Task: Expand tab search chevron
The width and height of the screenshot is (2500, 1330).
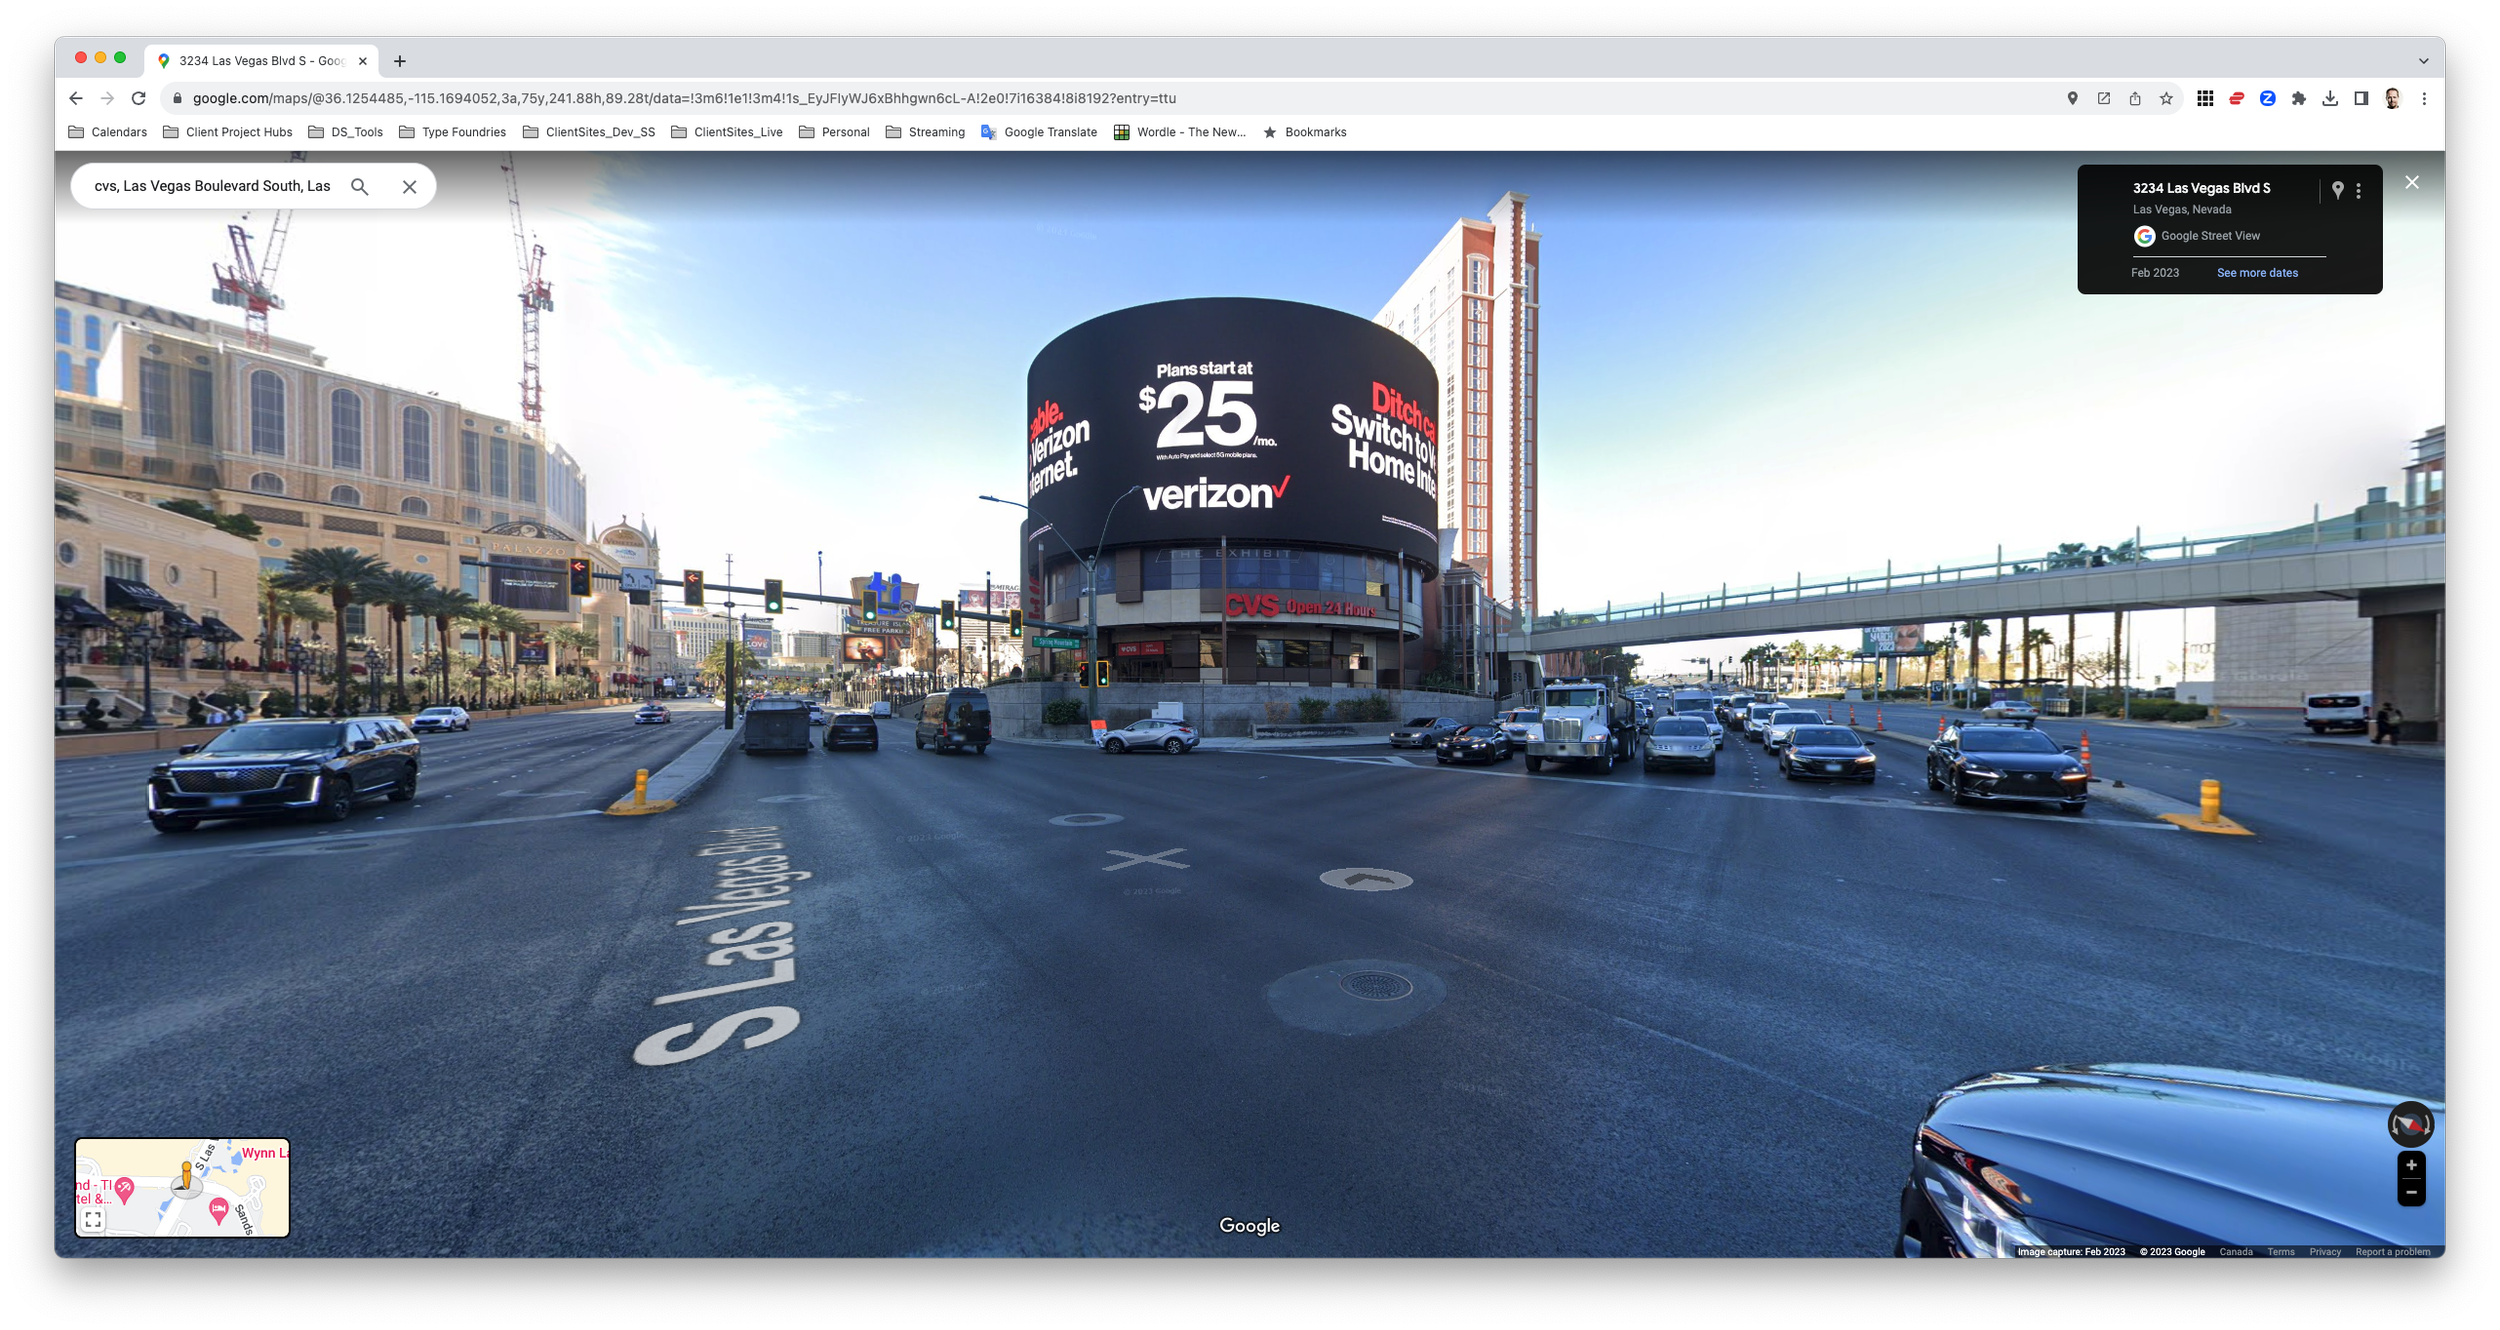Action: tap(2424, 61)
